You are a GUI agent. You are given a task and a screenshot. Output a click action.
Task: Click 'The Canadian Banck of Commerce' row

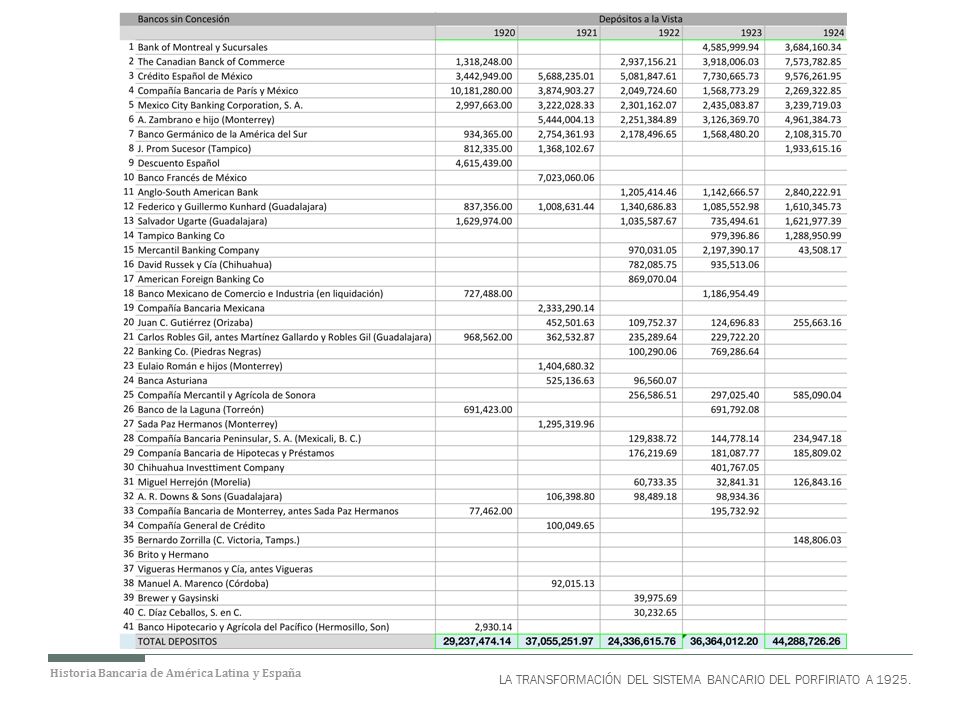[211, 62]
